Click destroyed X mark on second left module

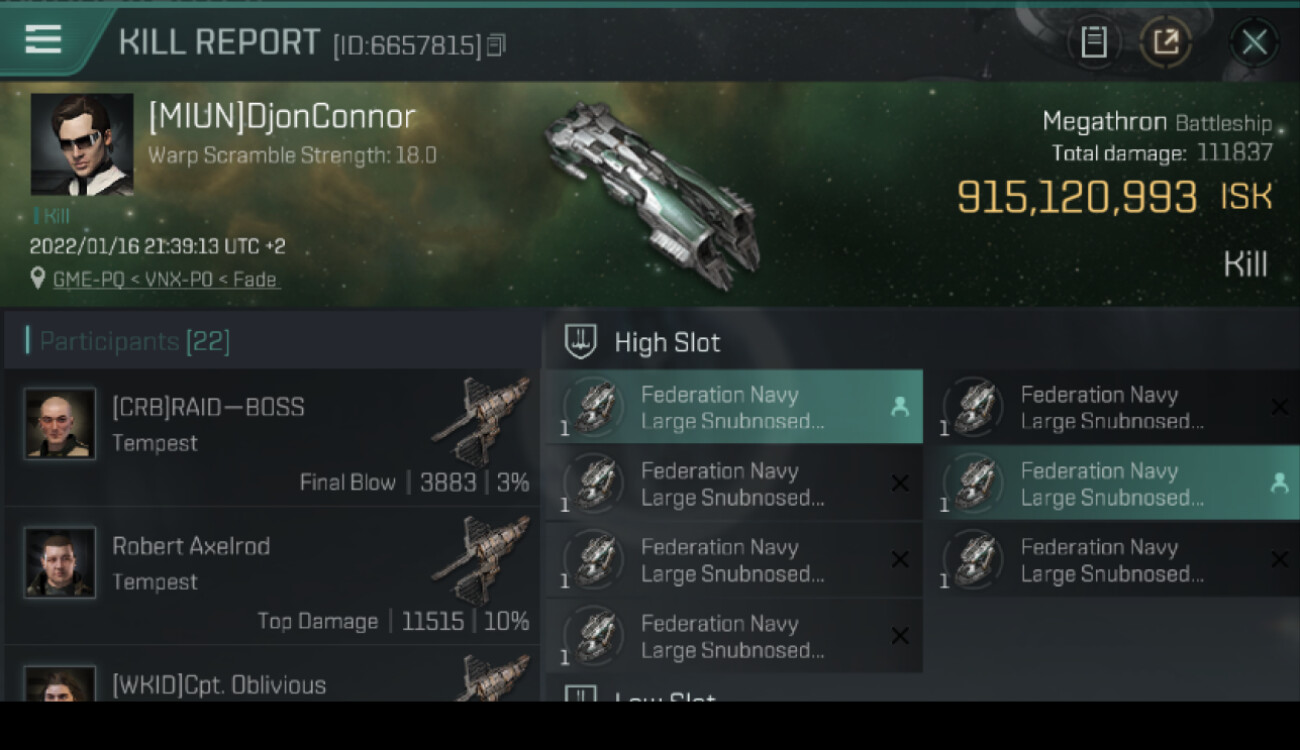tap(899, 483)
